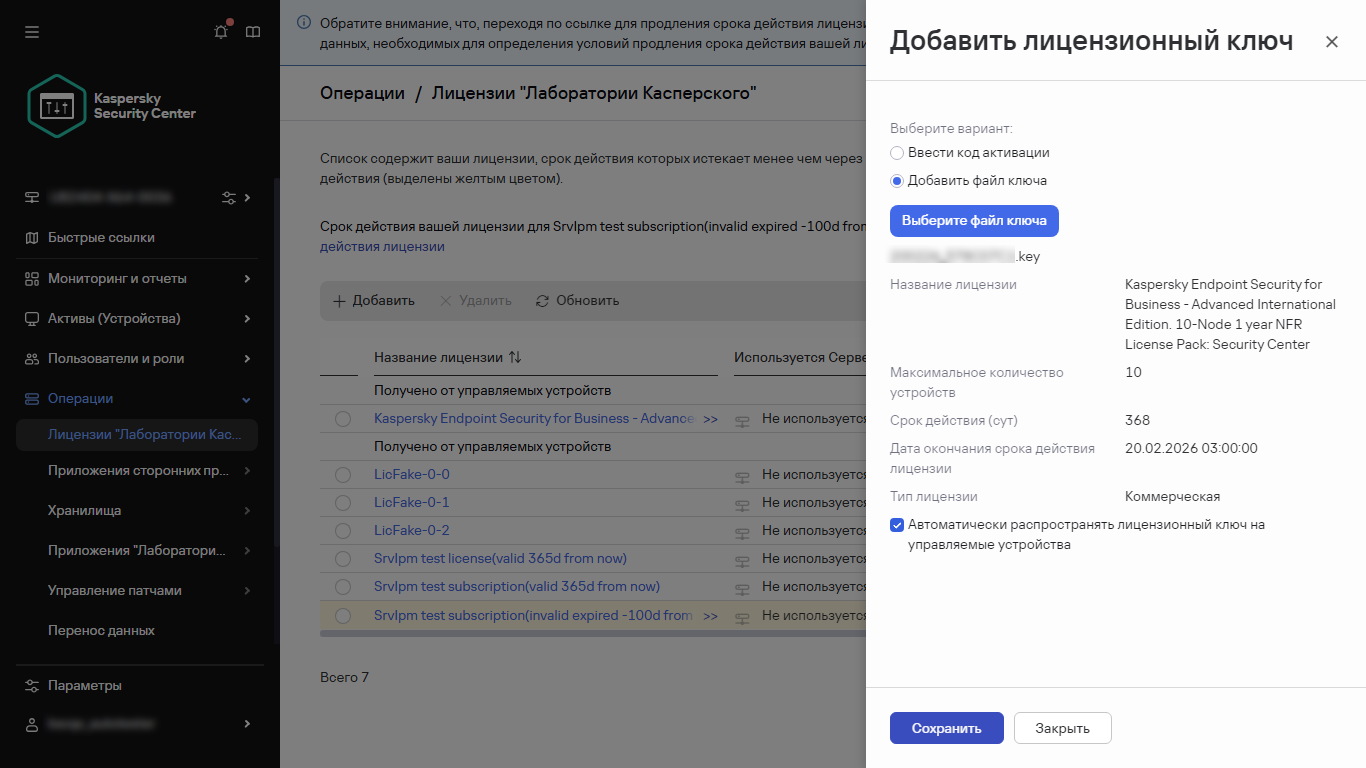Select radio button for SrvIpm test license row
1366x768 pixels.
point(343,558)
